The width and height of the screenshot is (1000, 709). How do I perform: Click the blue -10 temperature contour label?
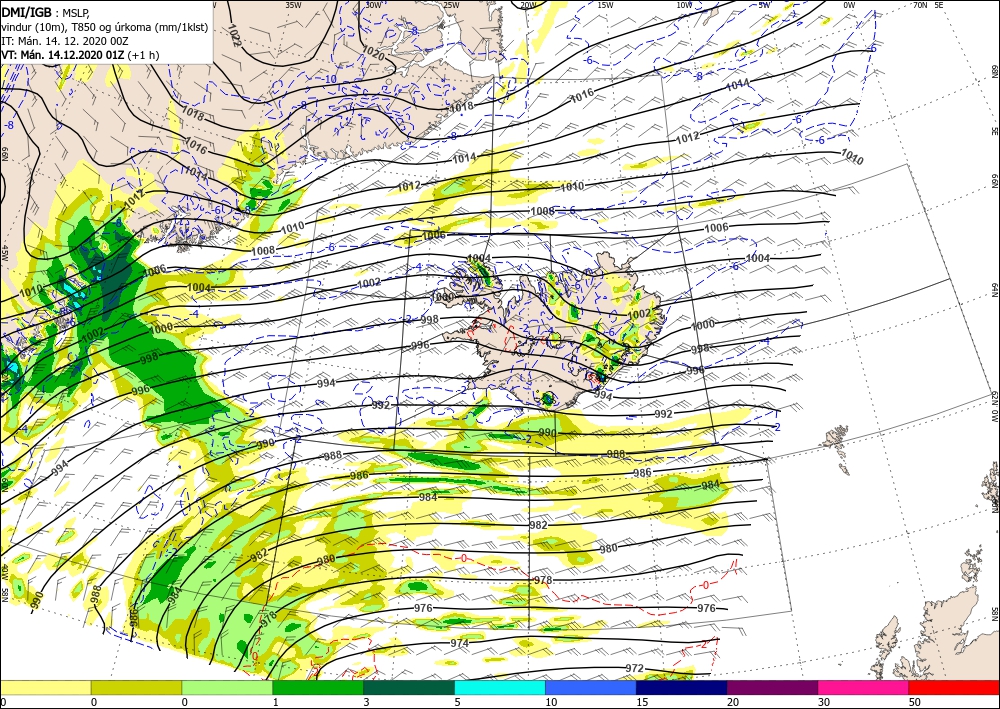point(328,79)
